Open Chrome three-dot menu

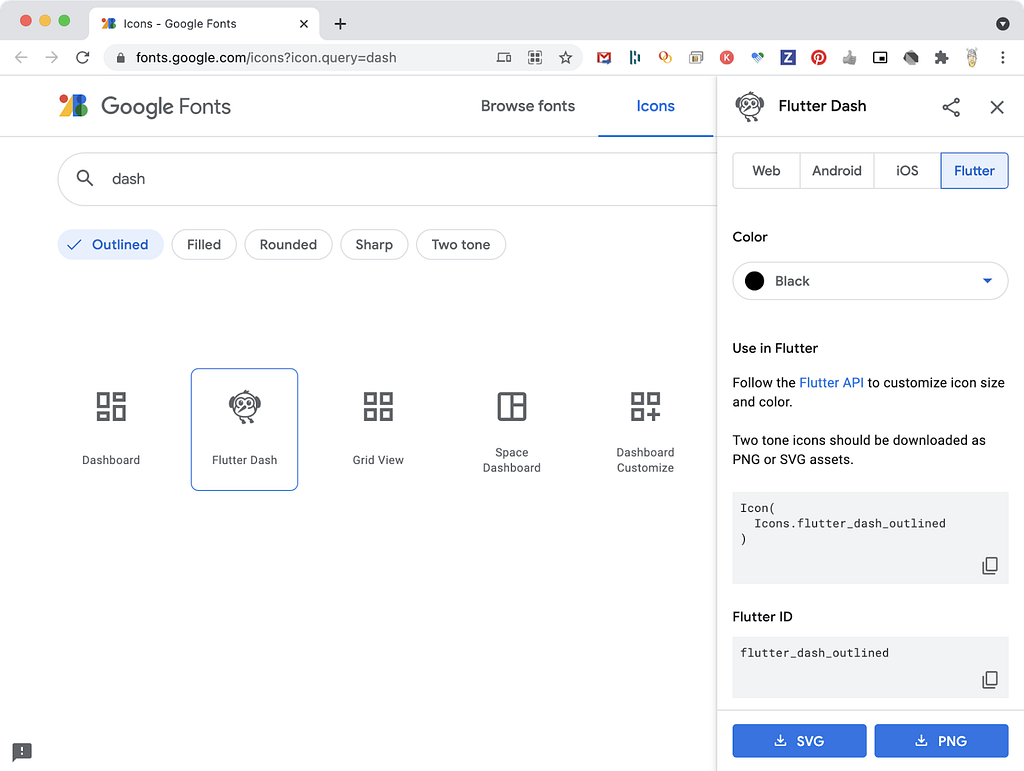coord(1002,57)
